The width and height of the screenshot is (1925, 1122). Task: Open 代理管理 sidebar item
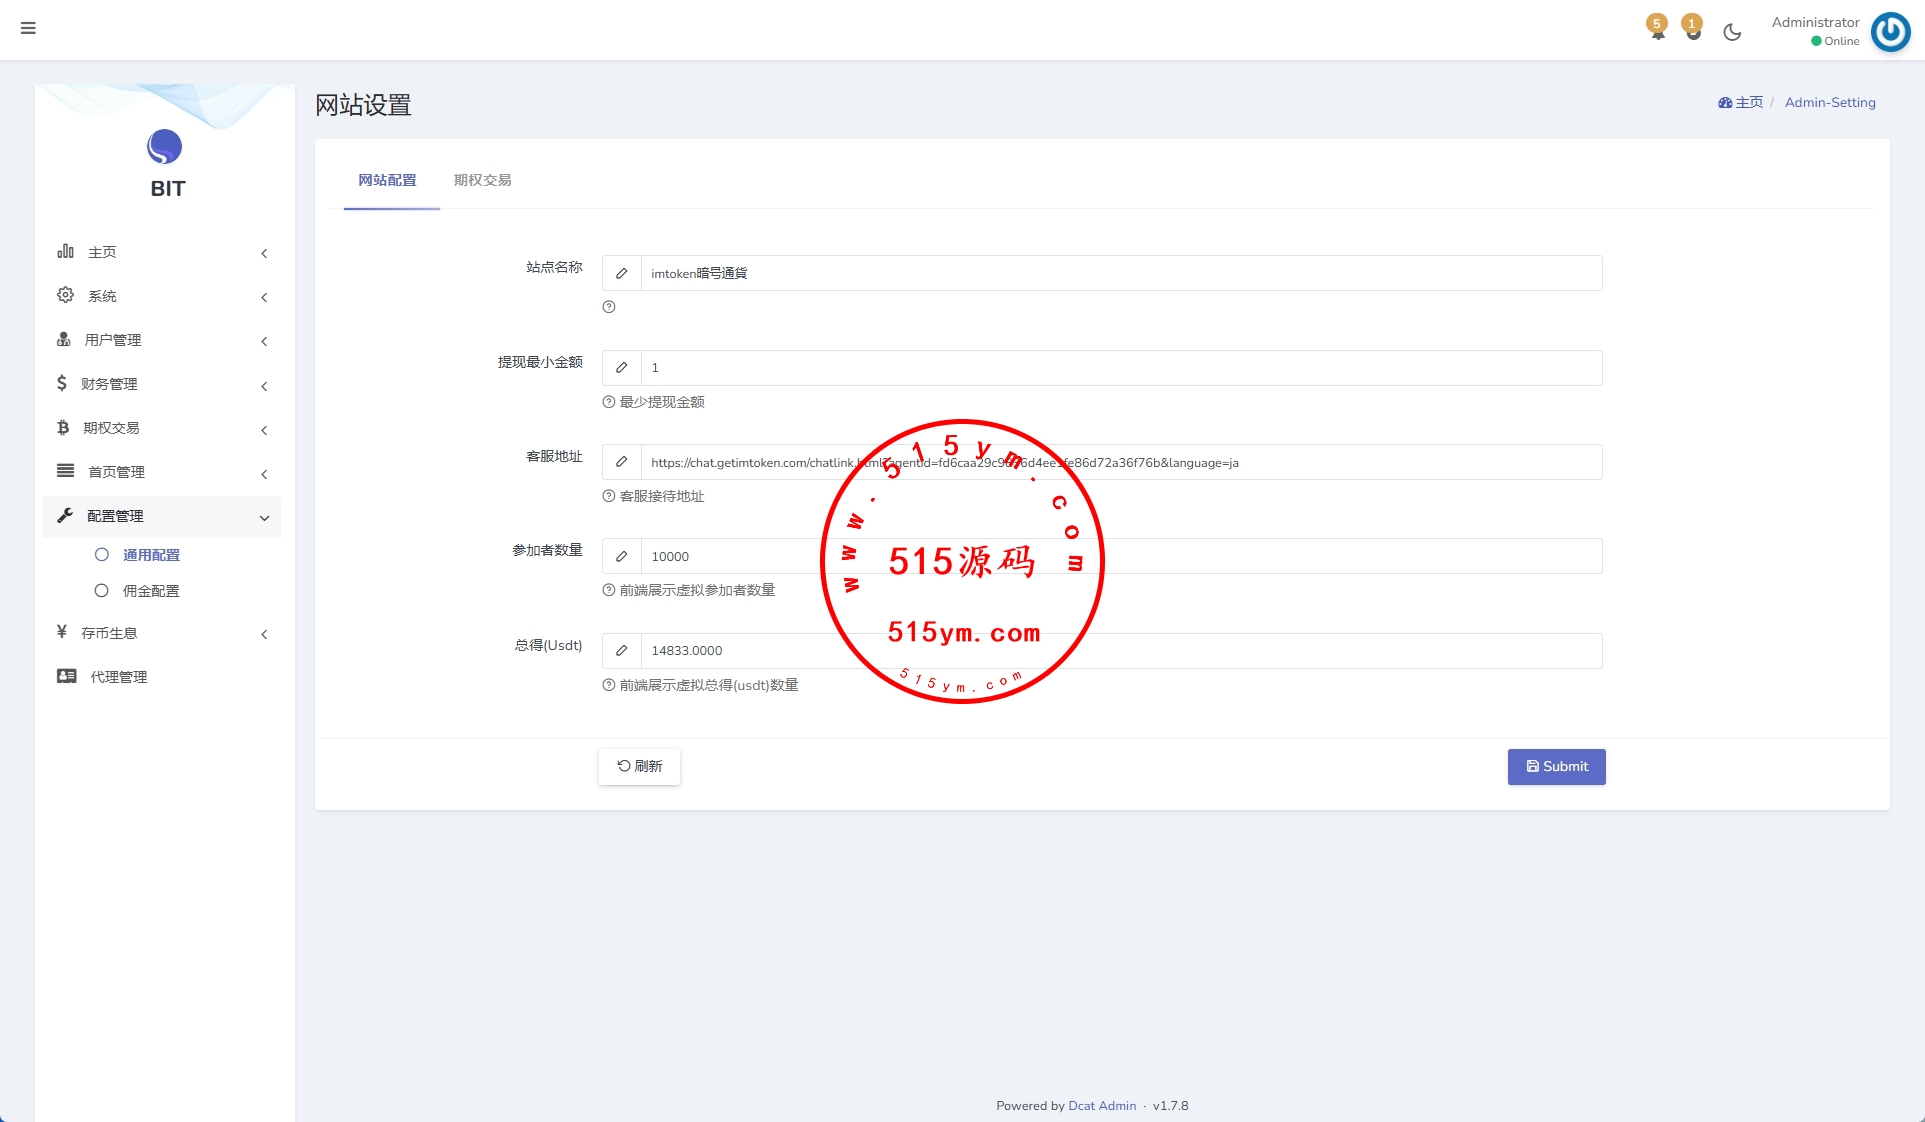pyautogui.click(x=118, y=677)
